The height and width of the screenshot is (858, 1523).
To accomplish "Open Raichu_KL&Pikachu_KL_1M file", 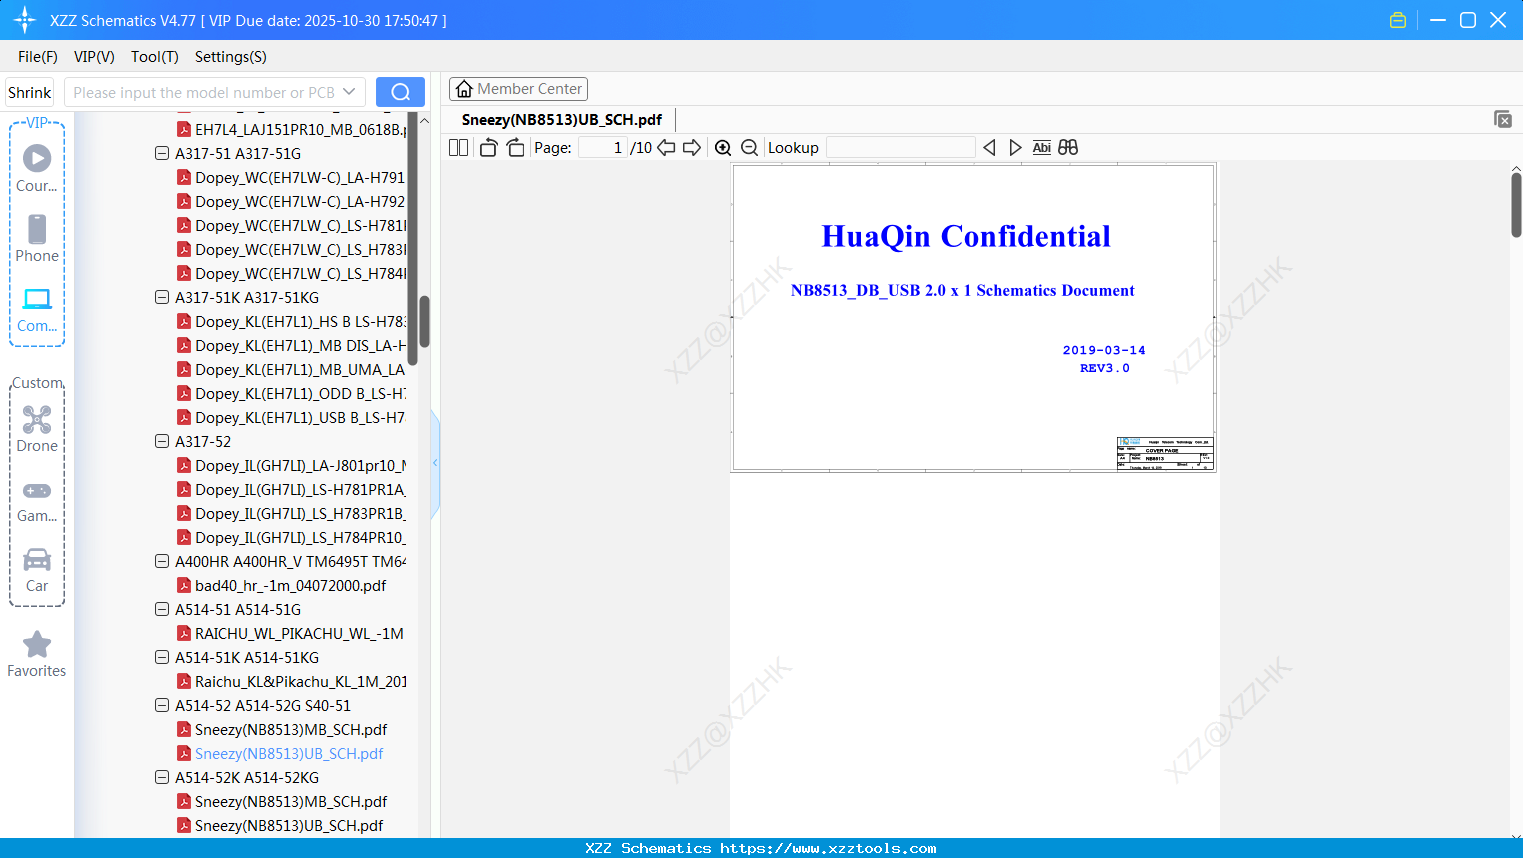I will (291, 682).
